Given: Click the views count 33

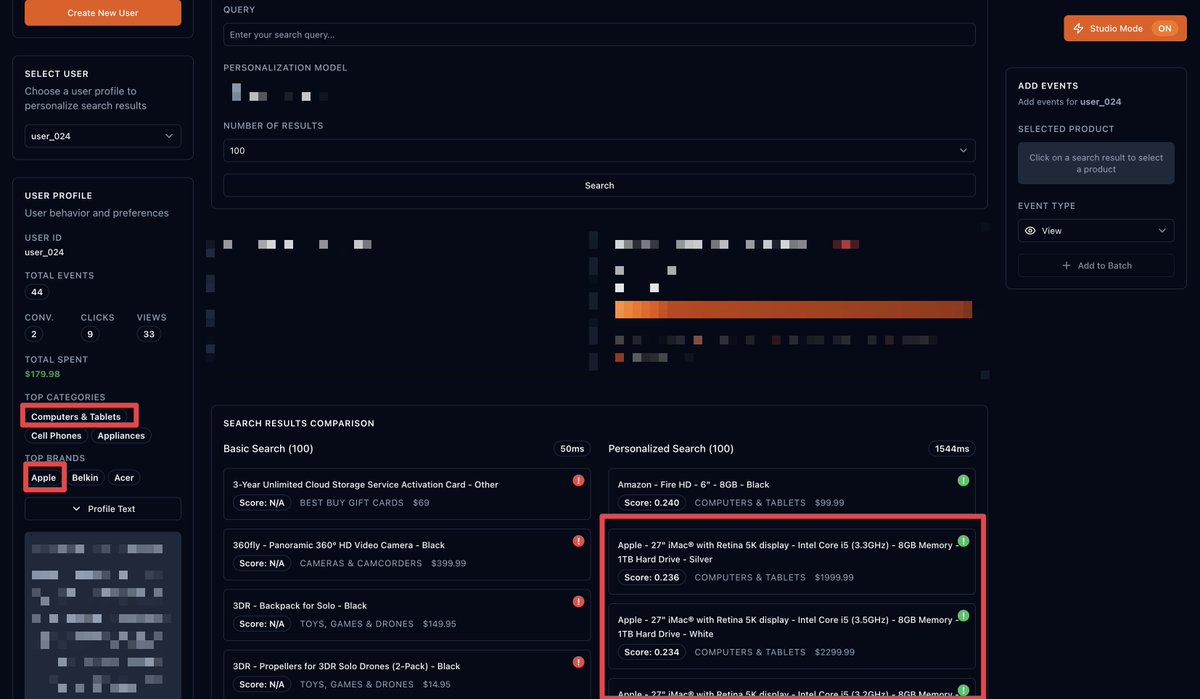Looking at the screenshot, I should 149,334.
